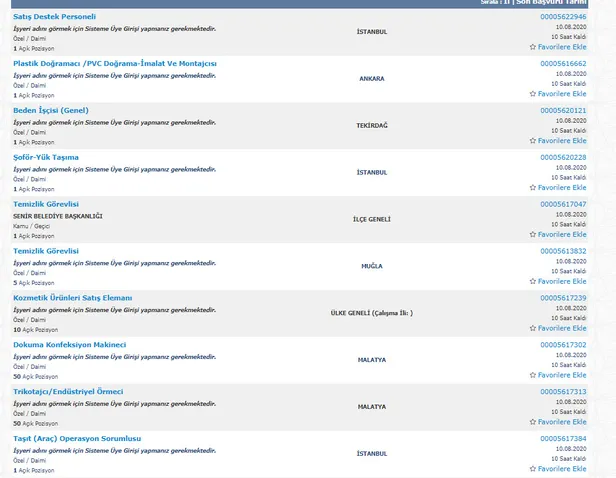Open the Şoför-Yük Taşıma listing
Image resolution: width=616 pixels, height=478 pixels.
tap(46, 157)
